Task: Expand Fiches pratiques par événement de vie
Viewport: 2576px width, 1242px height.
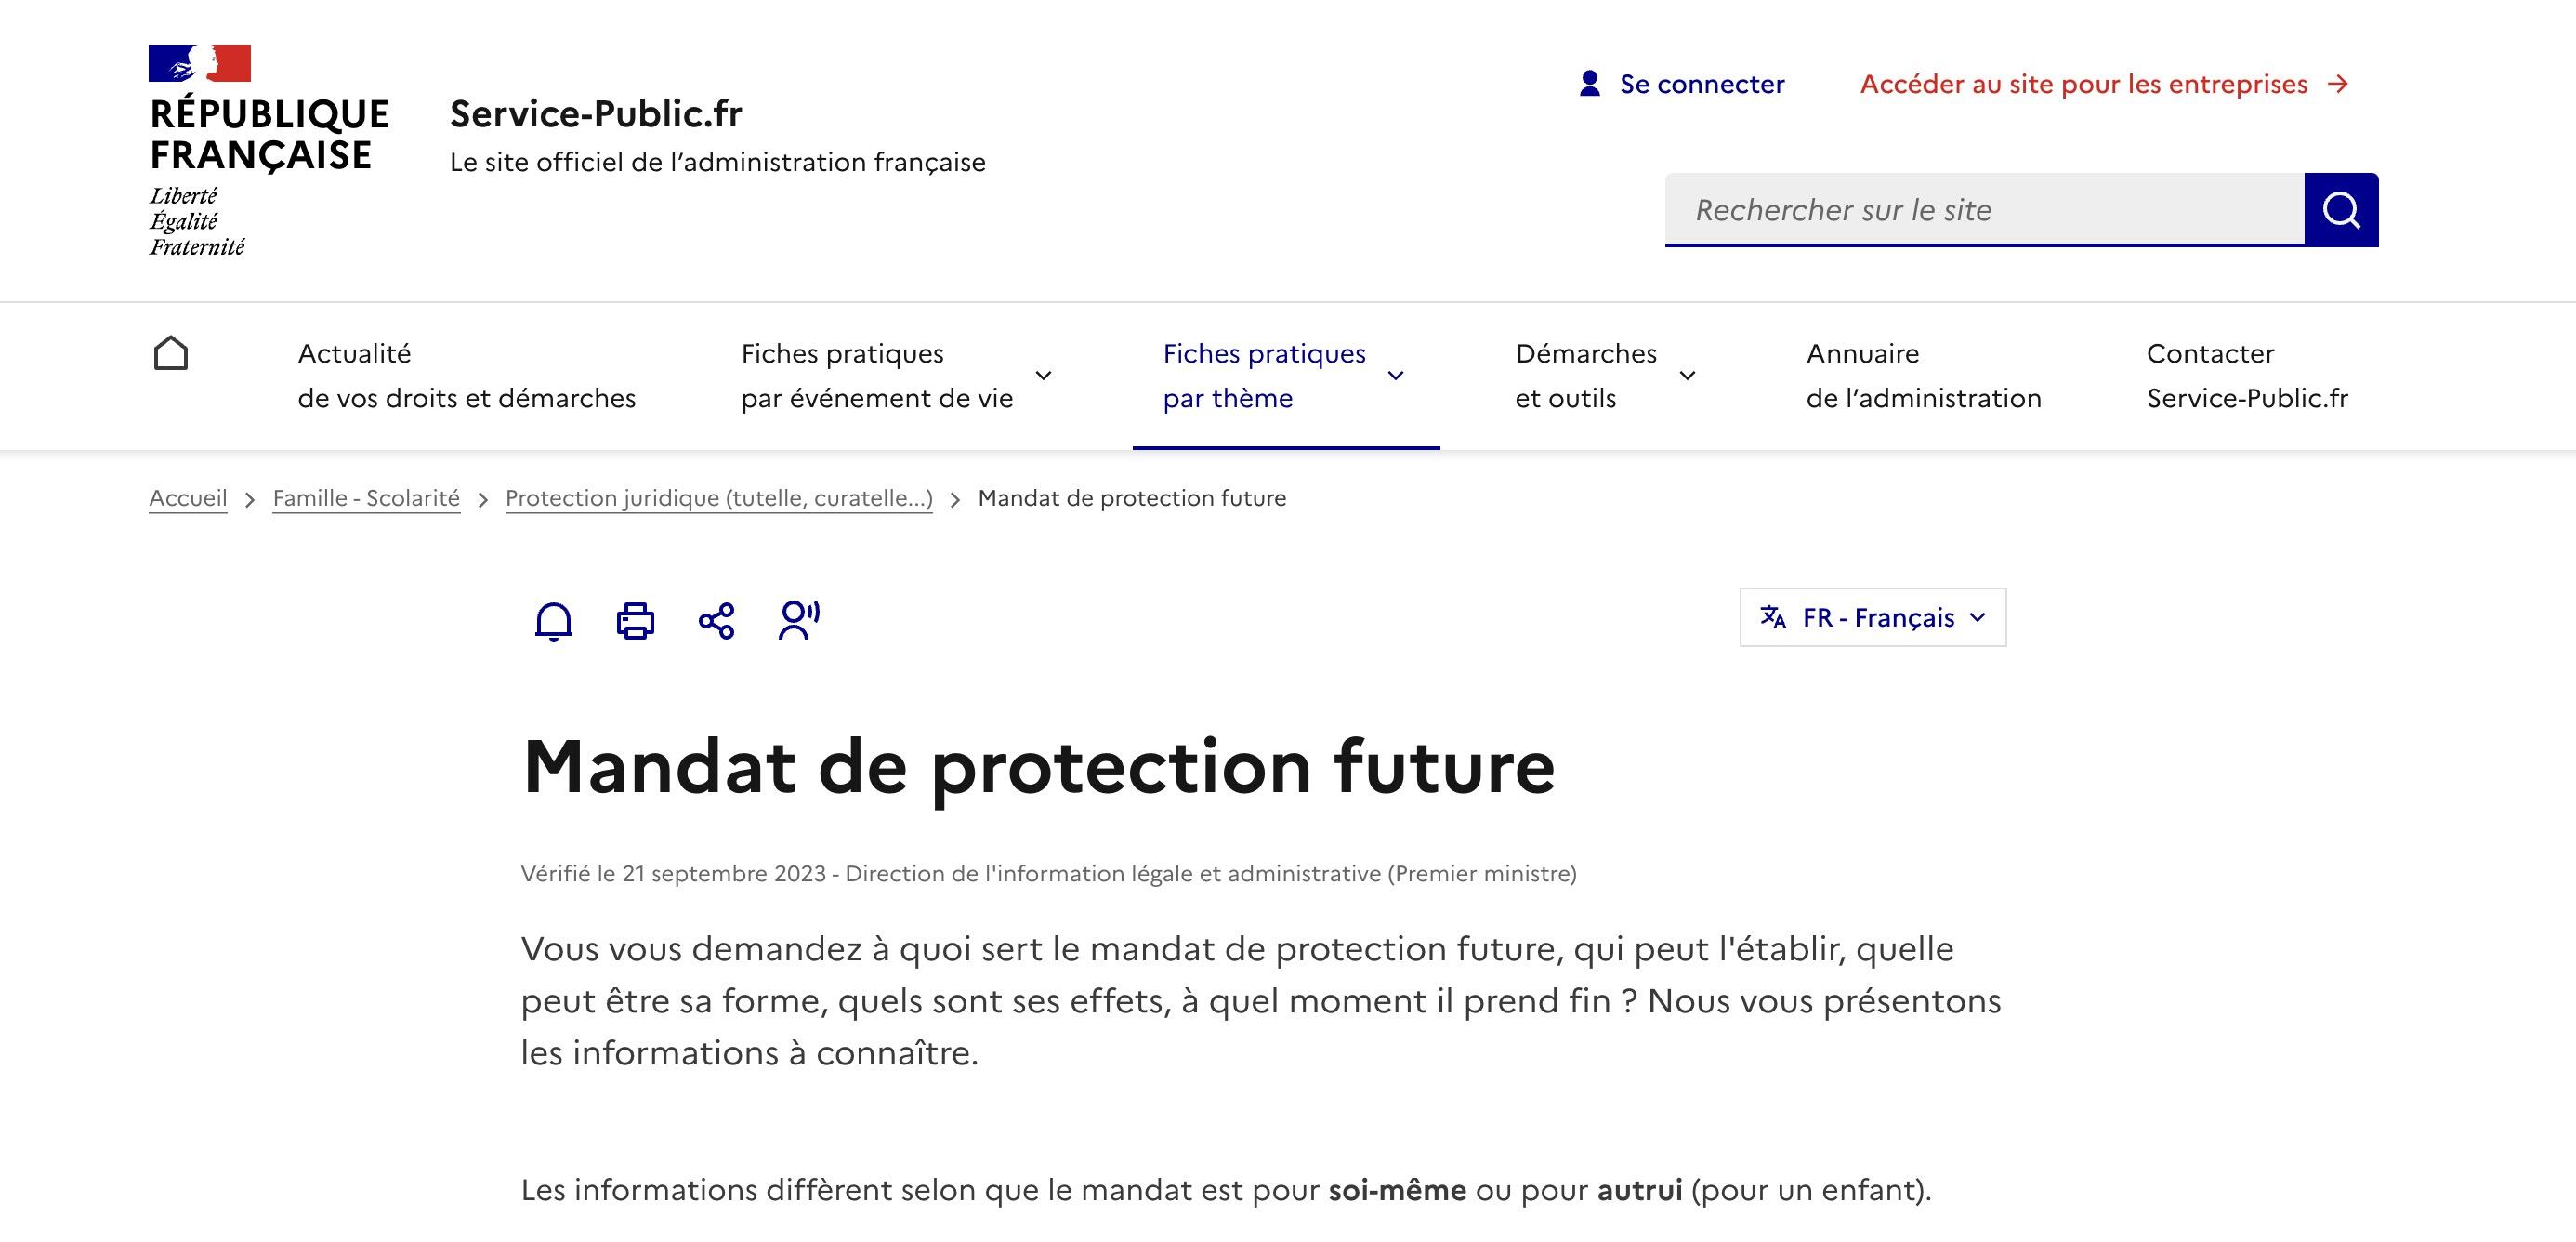Action: pos(896,376)
